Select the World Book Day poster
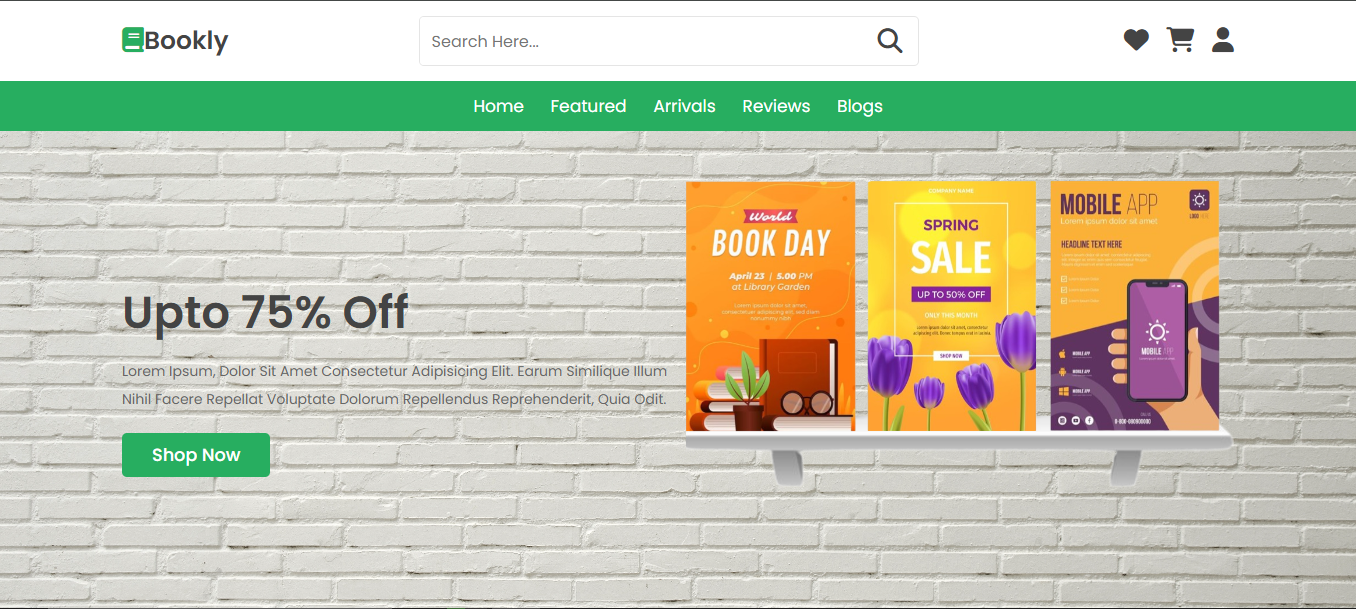The width and height of the screenshot is (1356, 609). [x=770, y=306]
